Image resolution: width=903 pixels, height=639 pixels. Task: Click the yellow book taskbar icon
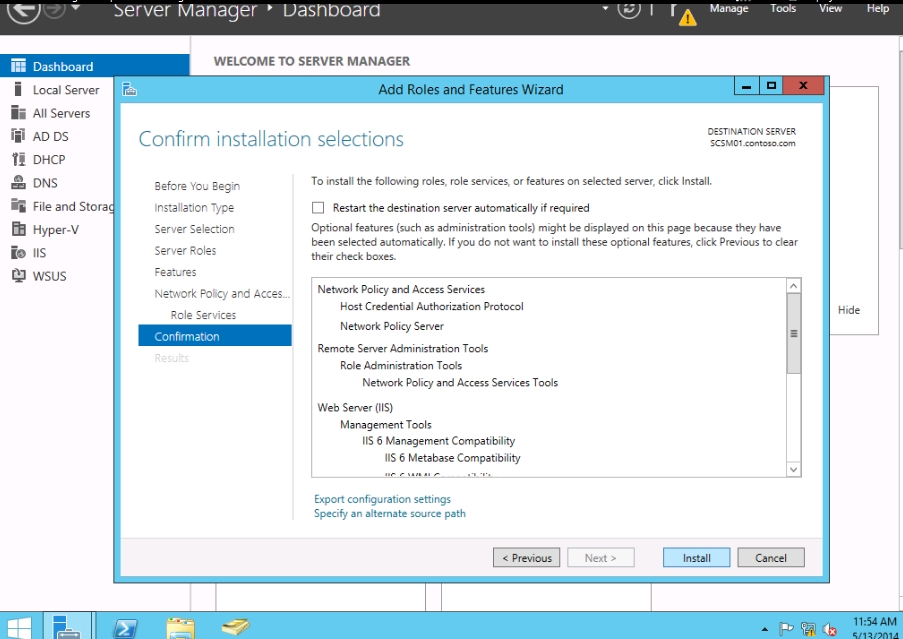pos(236,626)
